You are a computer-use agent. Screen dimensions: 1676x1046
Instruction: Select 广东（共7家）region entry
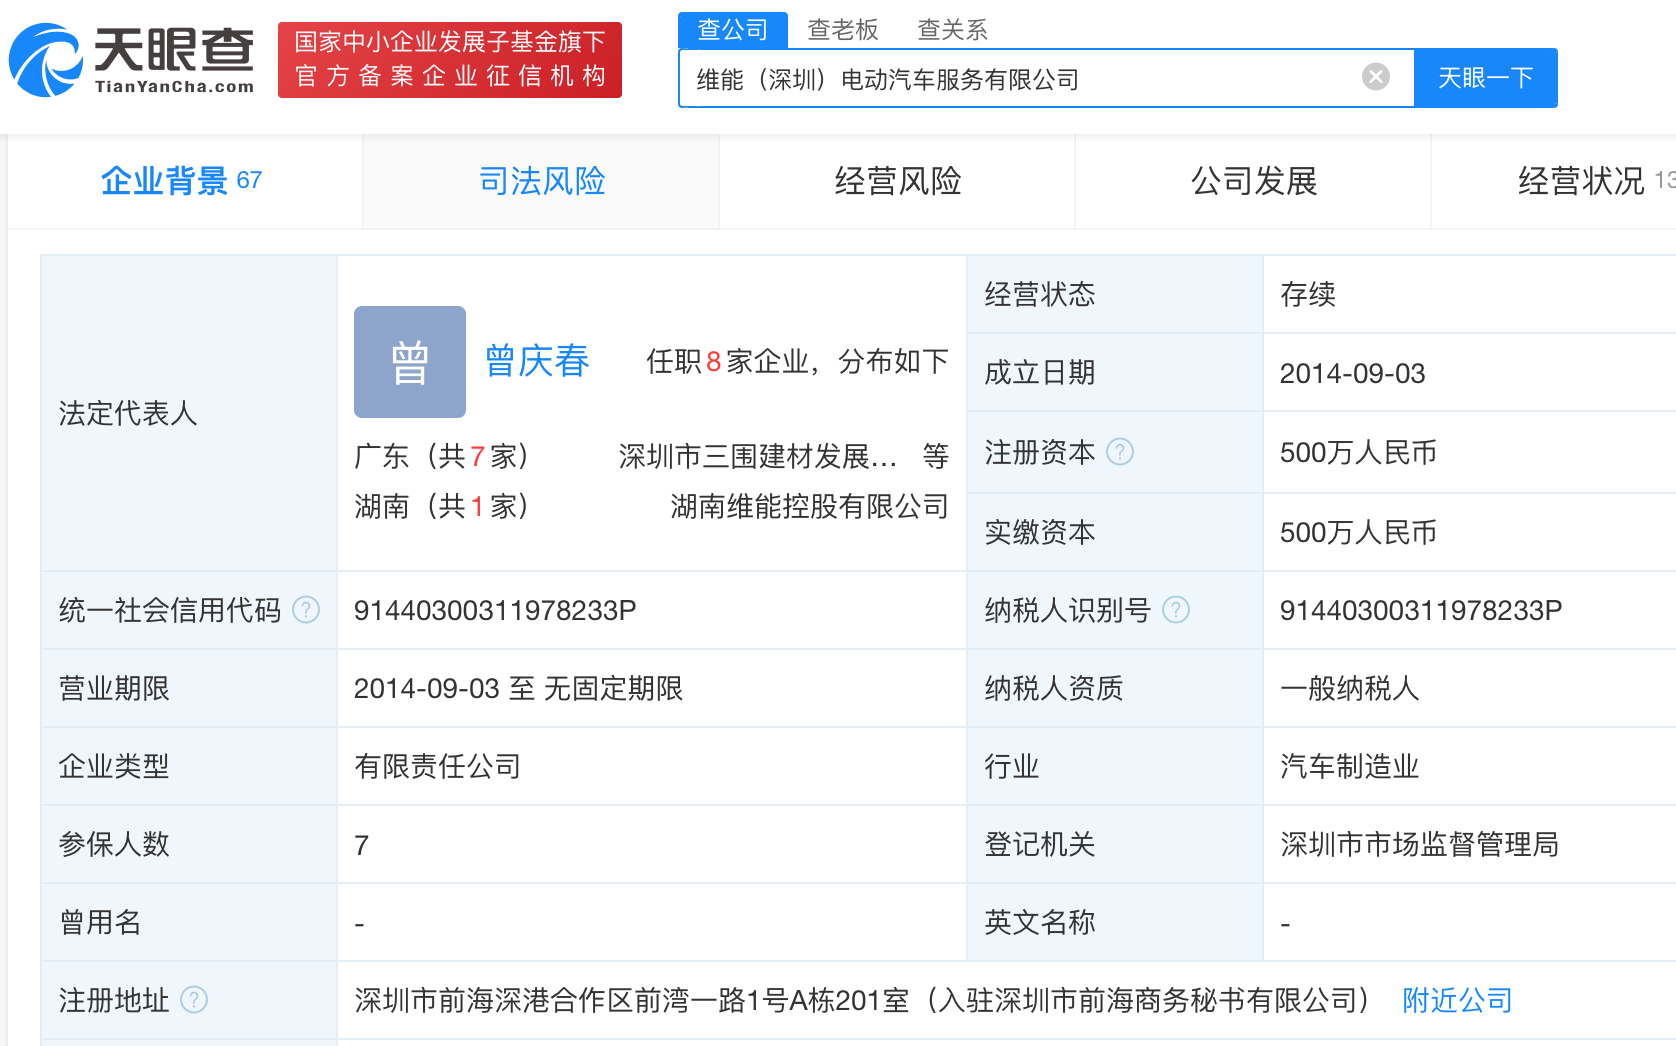(441, 457)
